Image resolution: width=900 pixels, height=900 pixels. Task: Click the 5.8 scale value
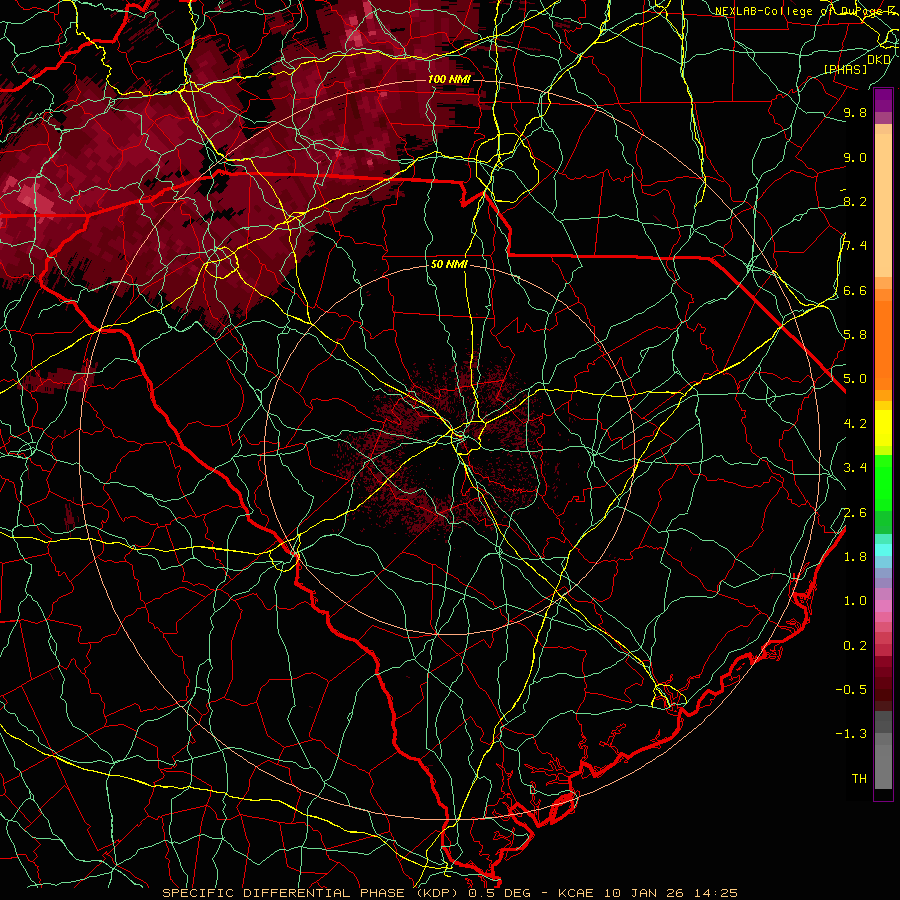(855, 335)
